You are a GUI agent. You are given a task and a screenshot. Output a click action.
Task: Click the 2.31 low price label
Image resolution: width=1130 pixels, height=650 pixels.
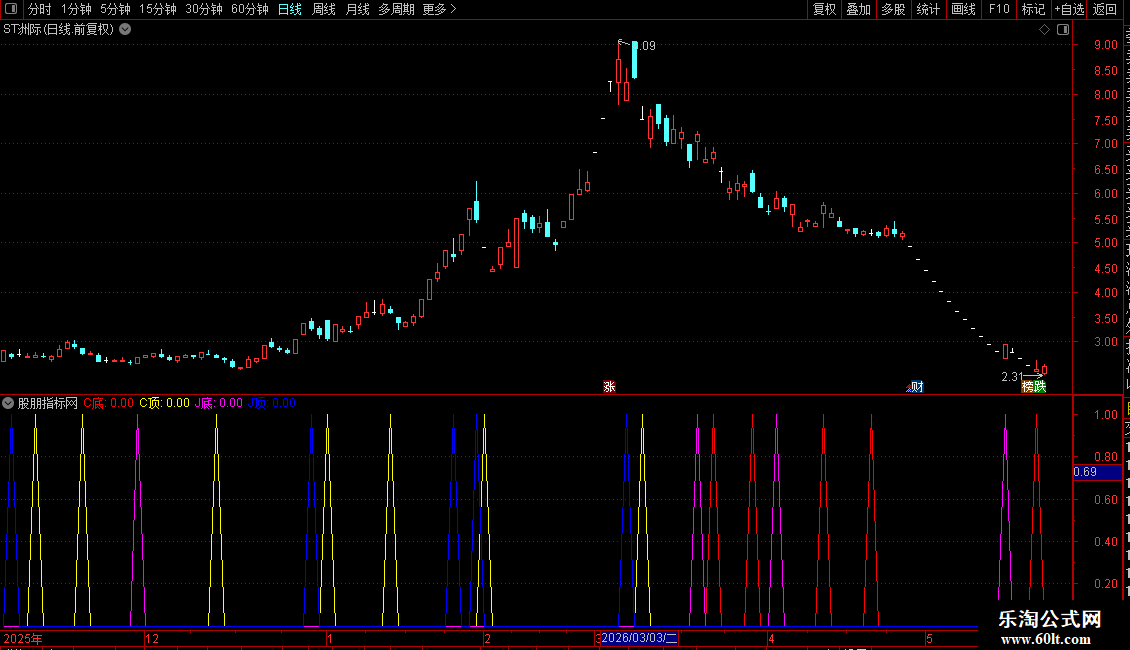pos(1012,377)
